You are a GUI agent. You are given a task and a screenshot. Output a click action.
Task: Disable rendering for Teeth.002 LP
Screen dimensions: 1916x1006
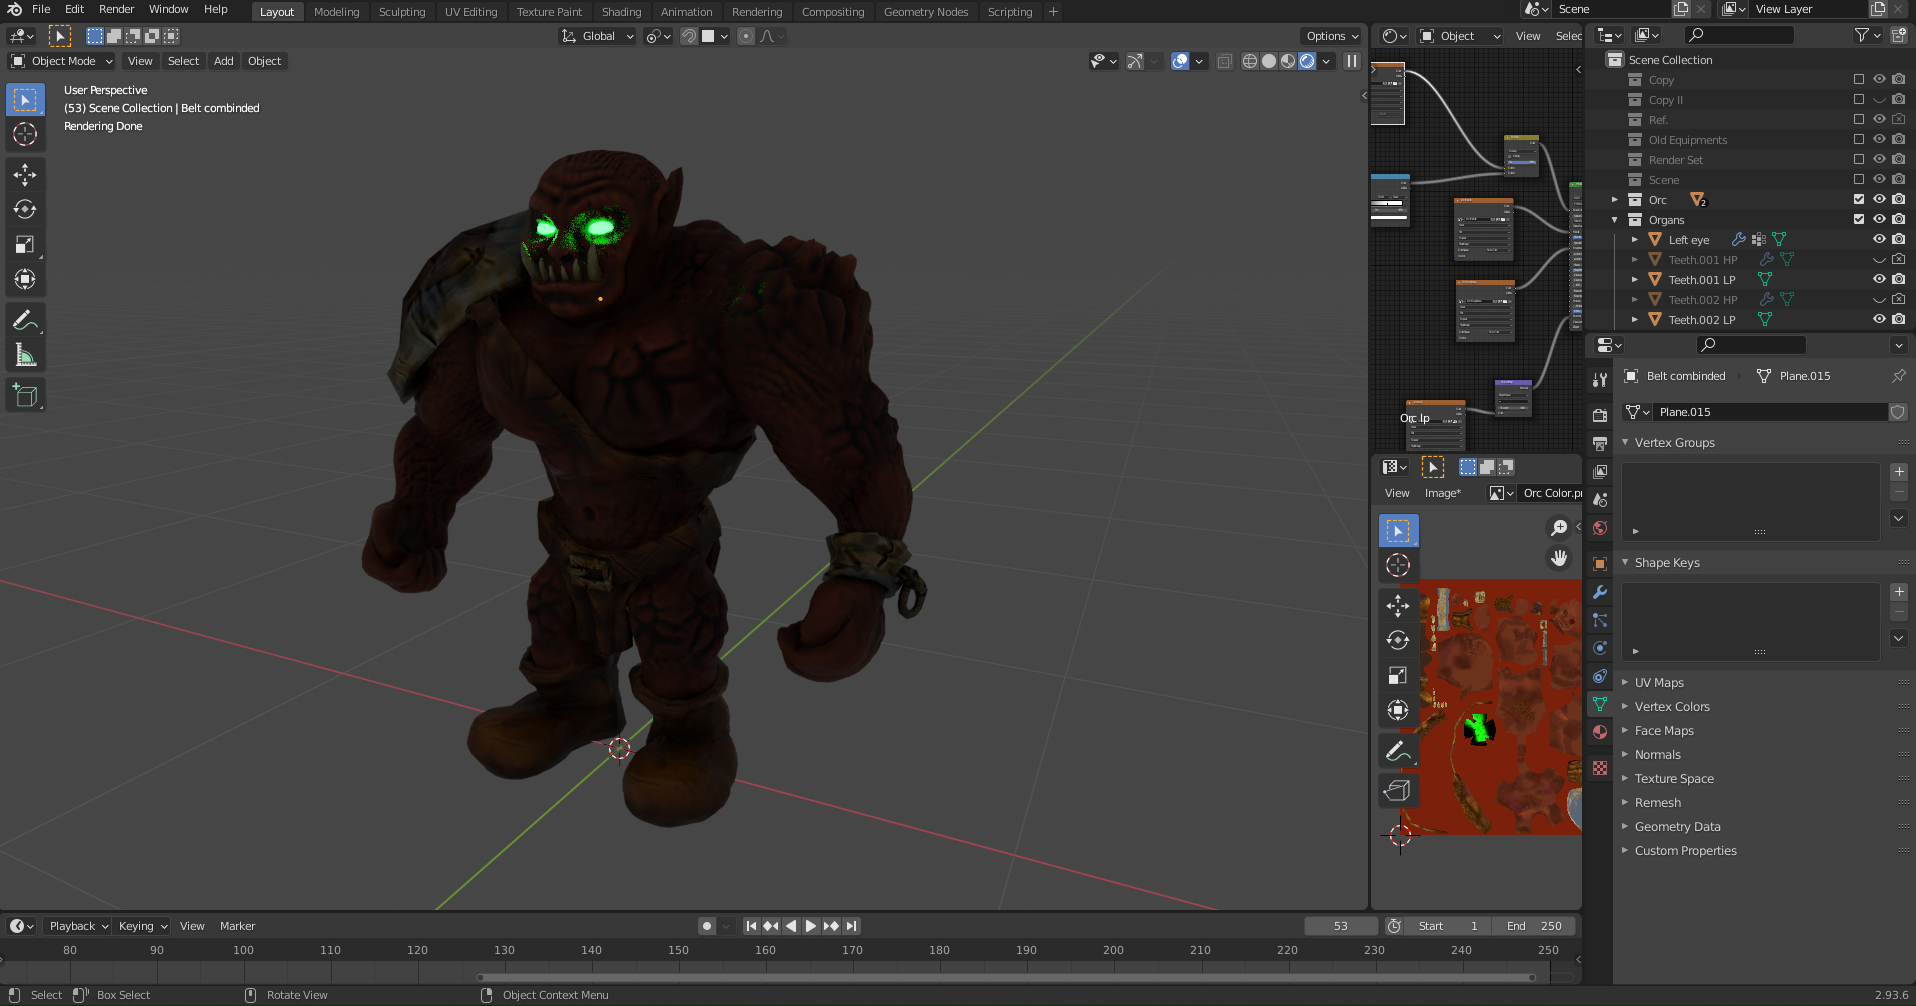click(1898, 320)
